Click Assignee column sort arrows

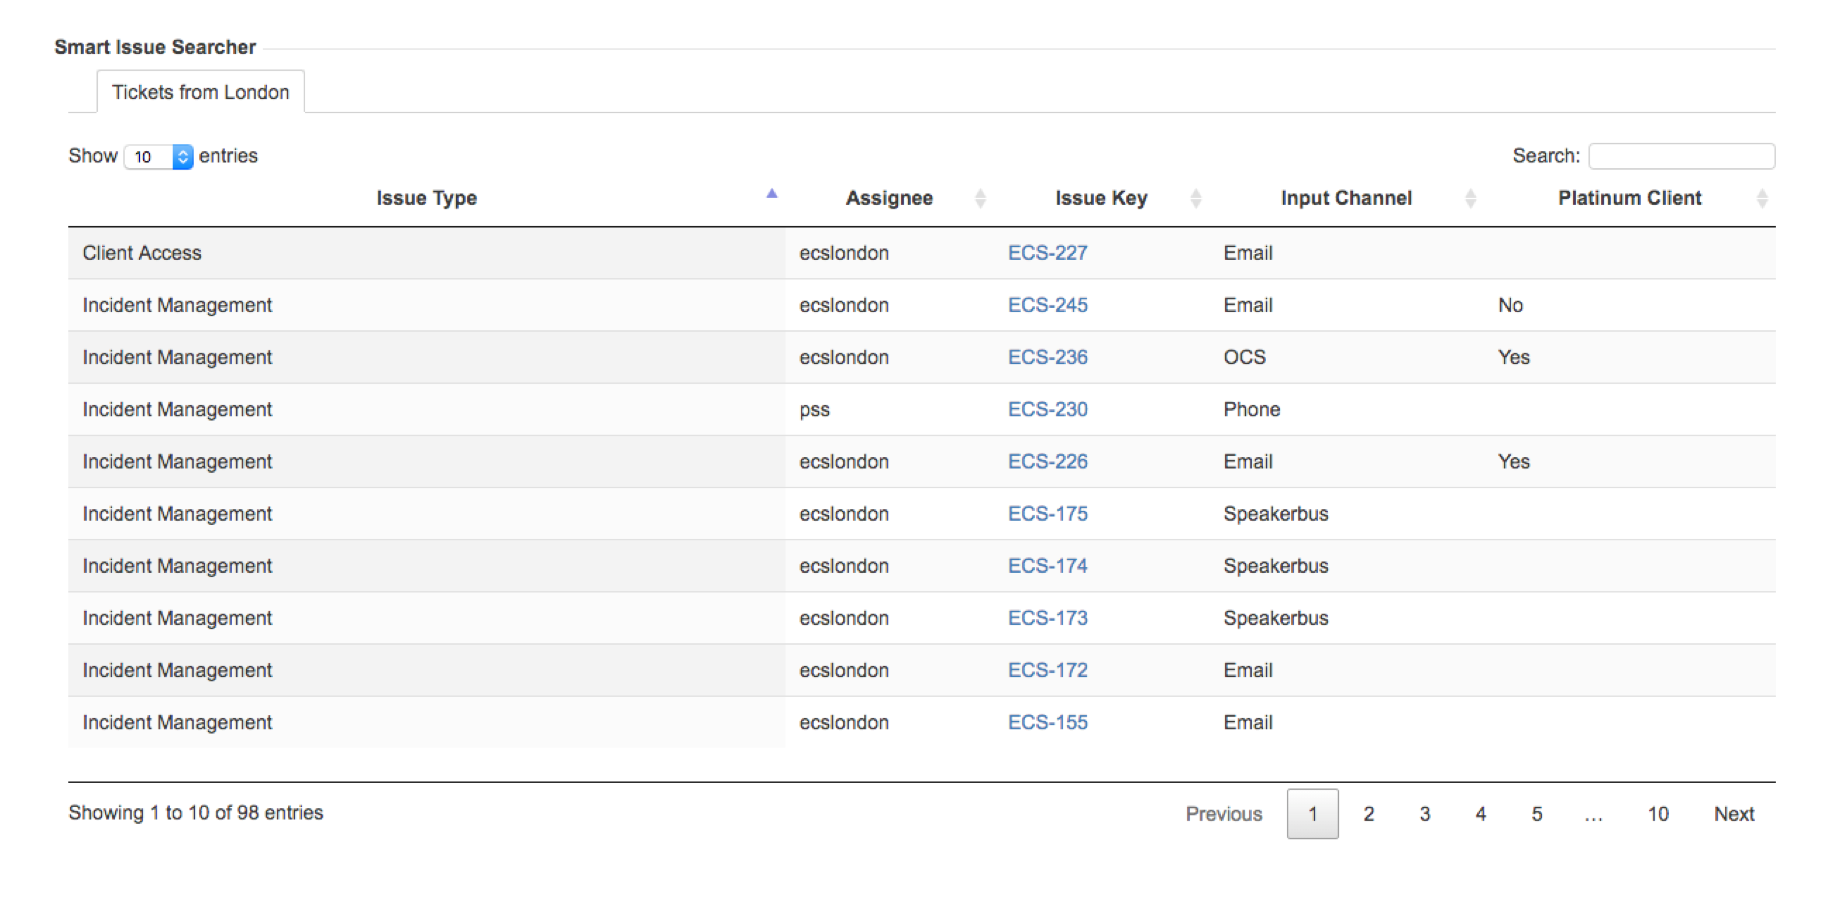(980, 199)
